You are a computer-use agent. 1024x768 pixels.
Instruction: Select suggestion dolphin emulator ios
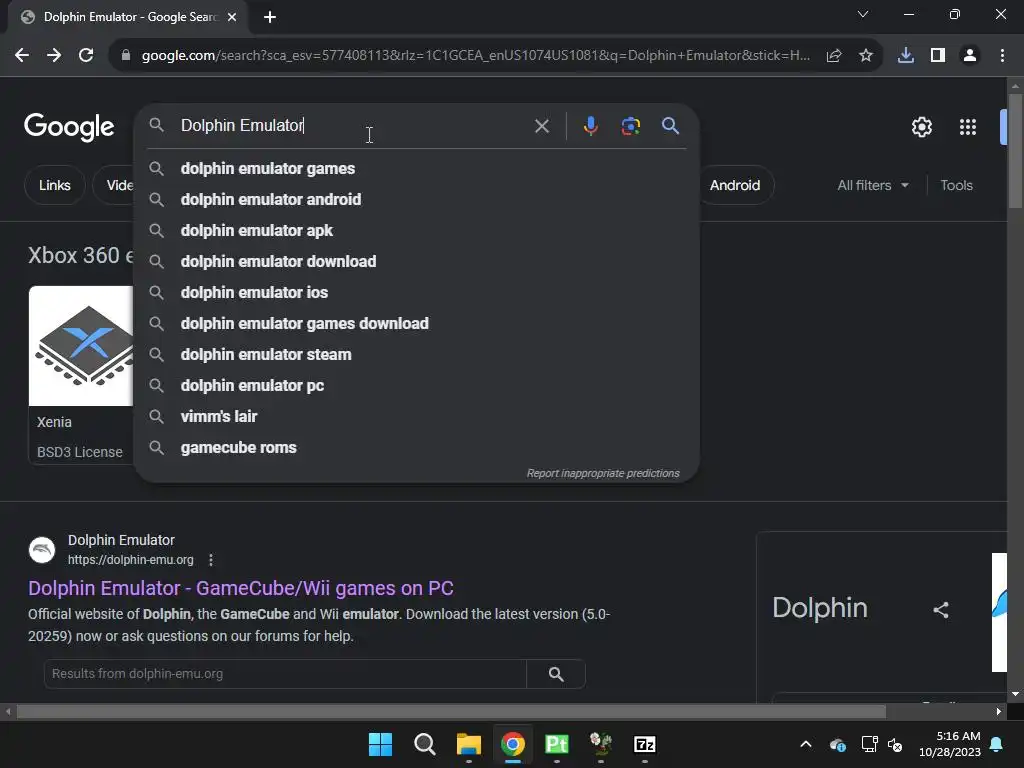417,293
